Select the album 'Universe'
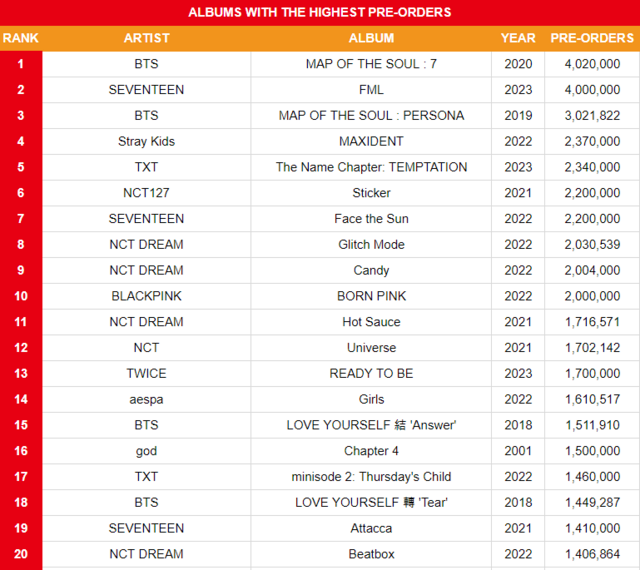This screenshot has width=640, height=570. [x=371, y=347]
